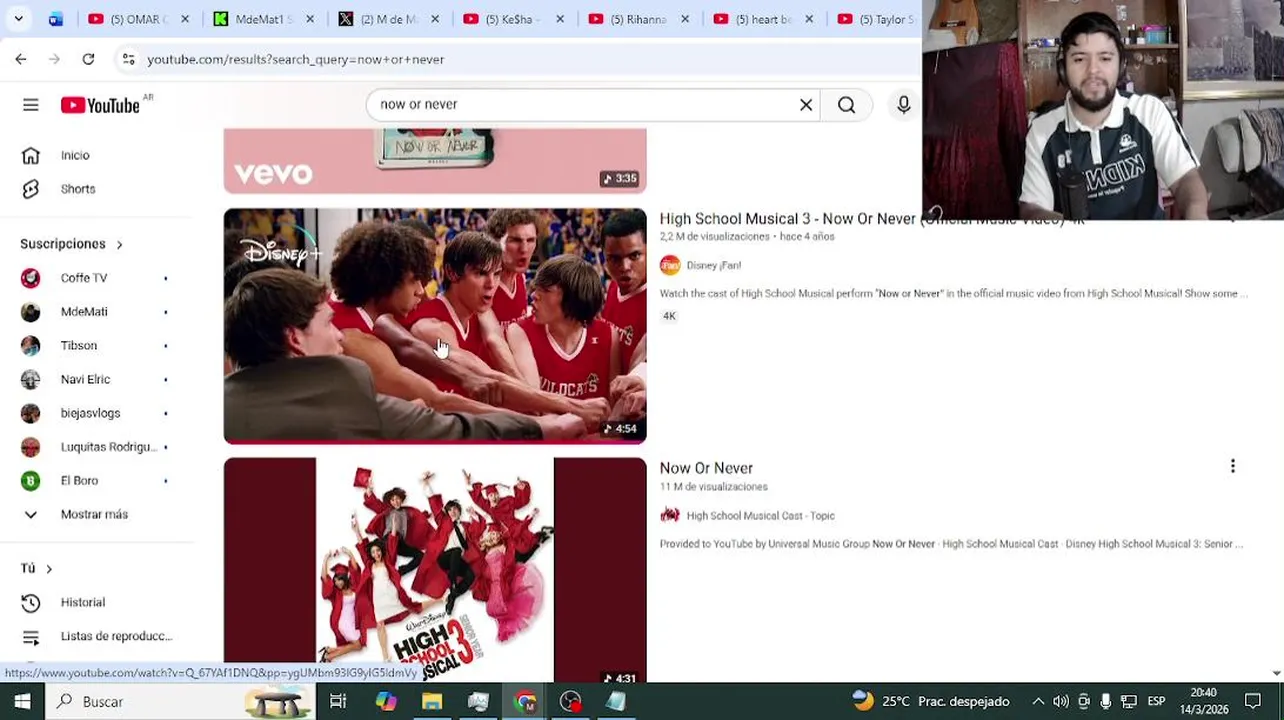
Task: Open Copilot from the taskbar
Action: pyautogui.click(x=386, y=701)
